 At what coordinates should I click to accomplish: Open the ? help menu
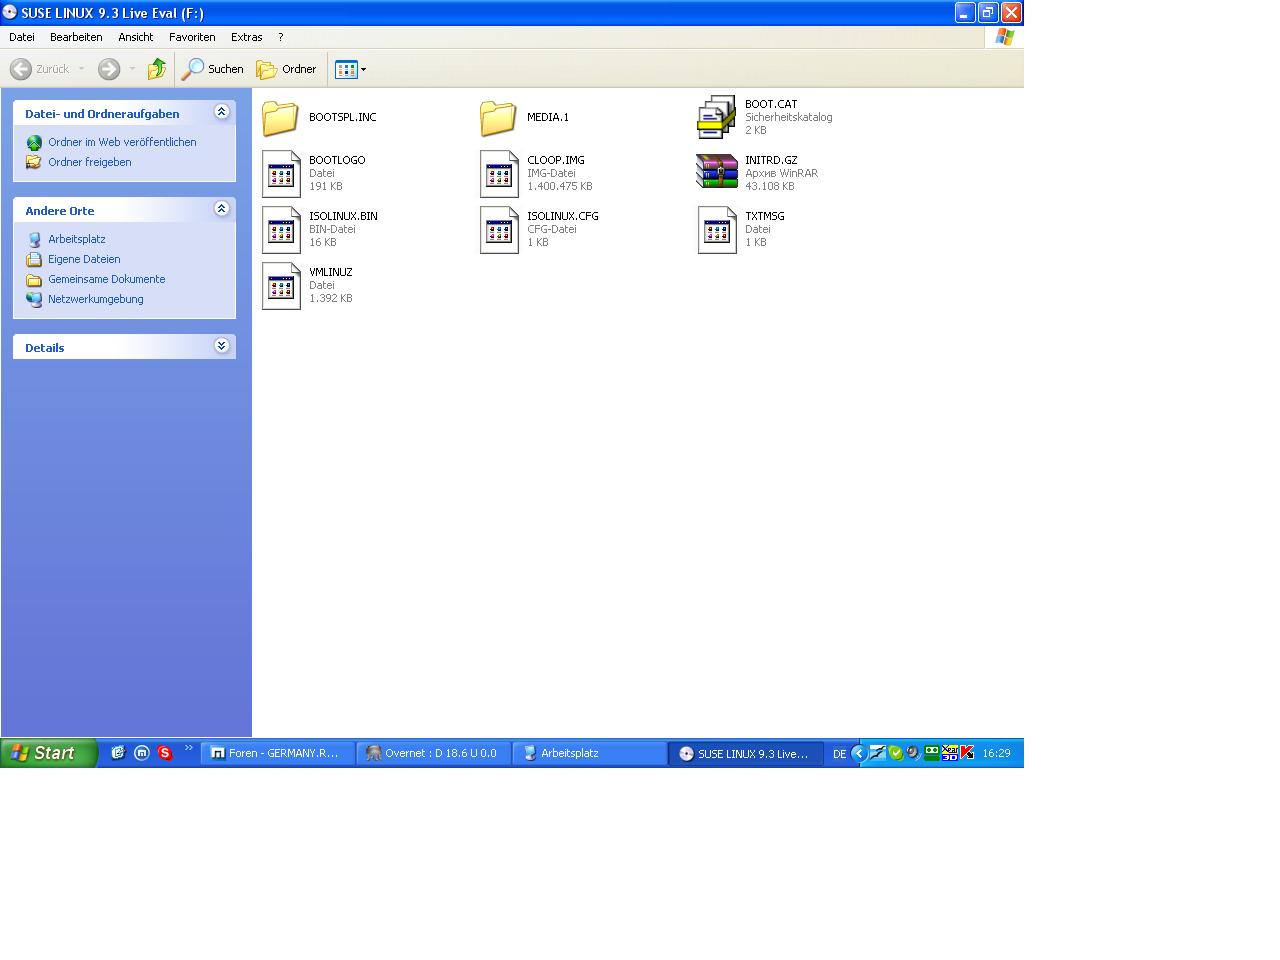point(281,37)
